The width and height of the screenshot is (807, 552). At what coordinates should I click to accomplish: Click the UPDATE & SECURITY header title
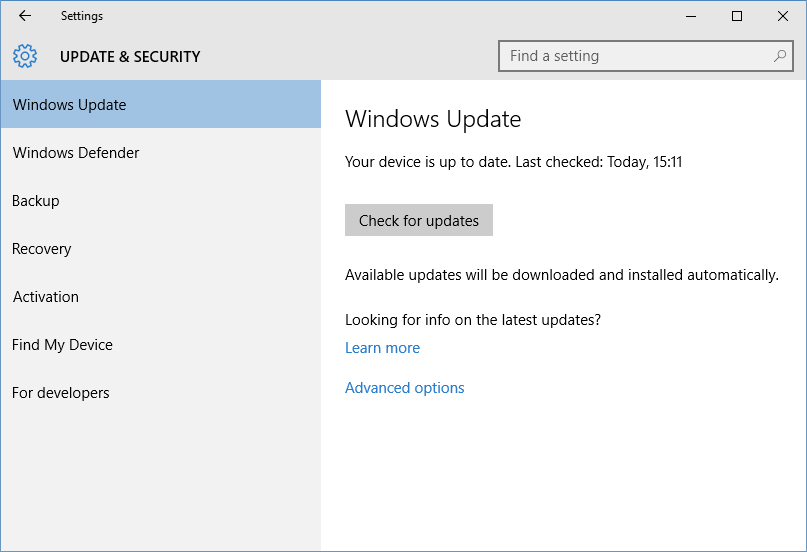[x=130, y=57]
